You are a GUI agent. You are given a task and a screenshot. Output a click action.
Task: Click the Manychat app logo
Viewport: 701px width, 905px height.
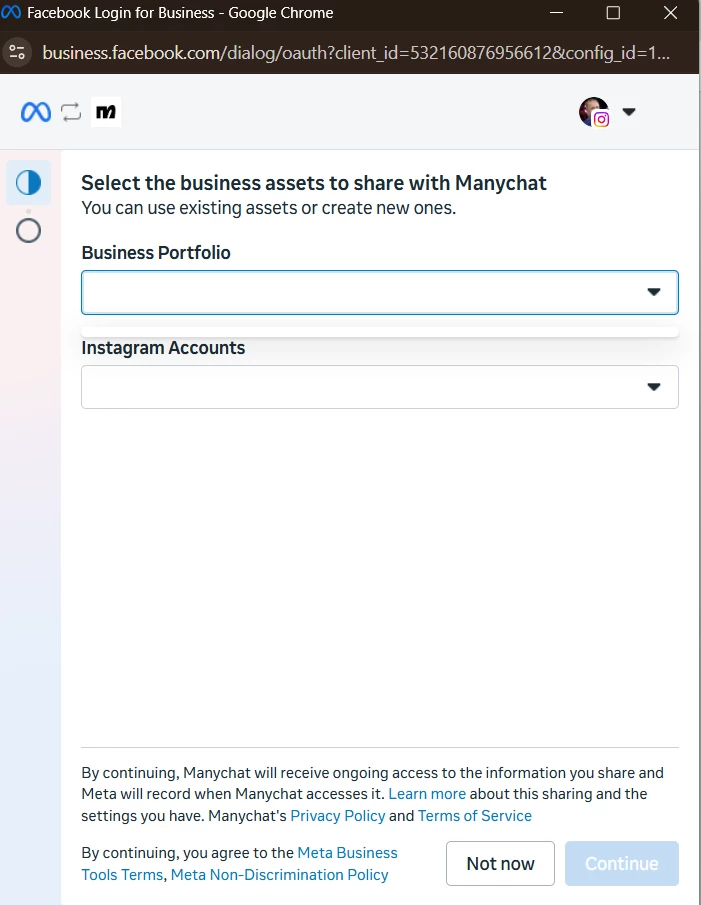[105, 112]
